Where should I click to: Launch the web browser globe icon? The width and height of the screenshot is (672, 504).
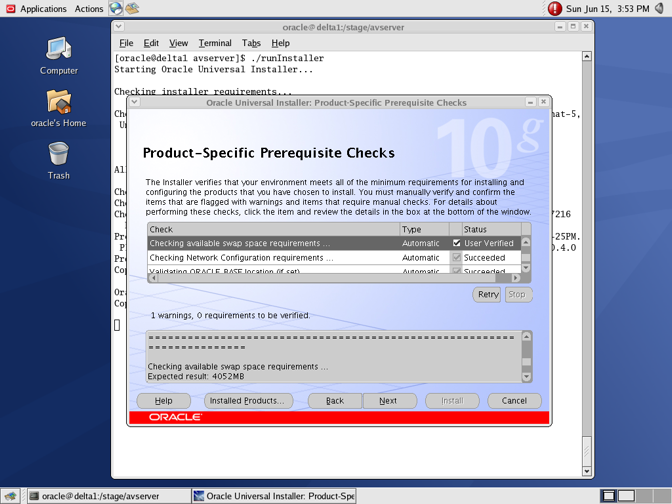pos(115,8)
